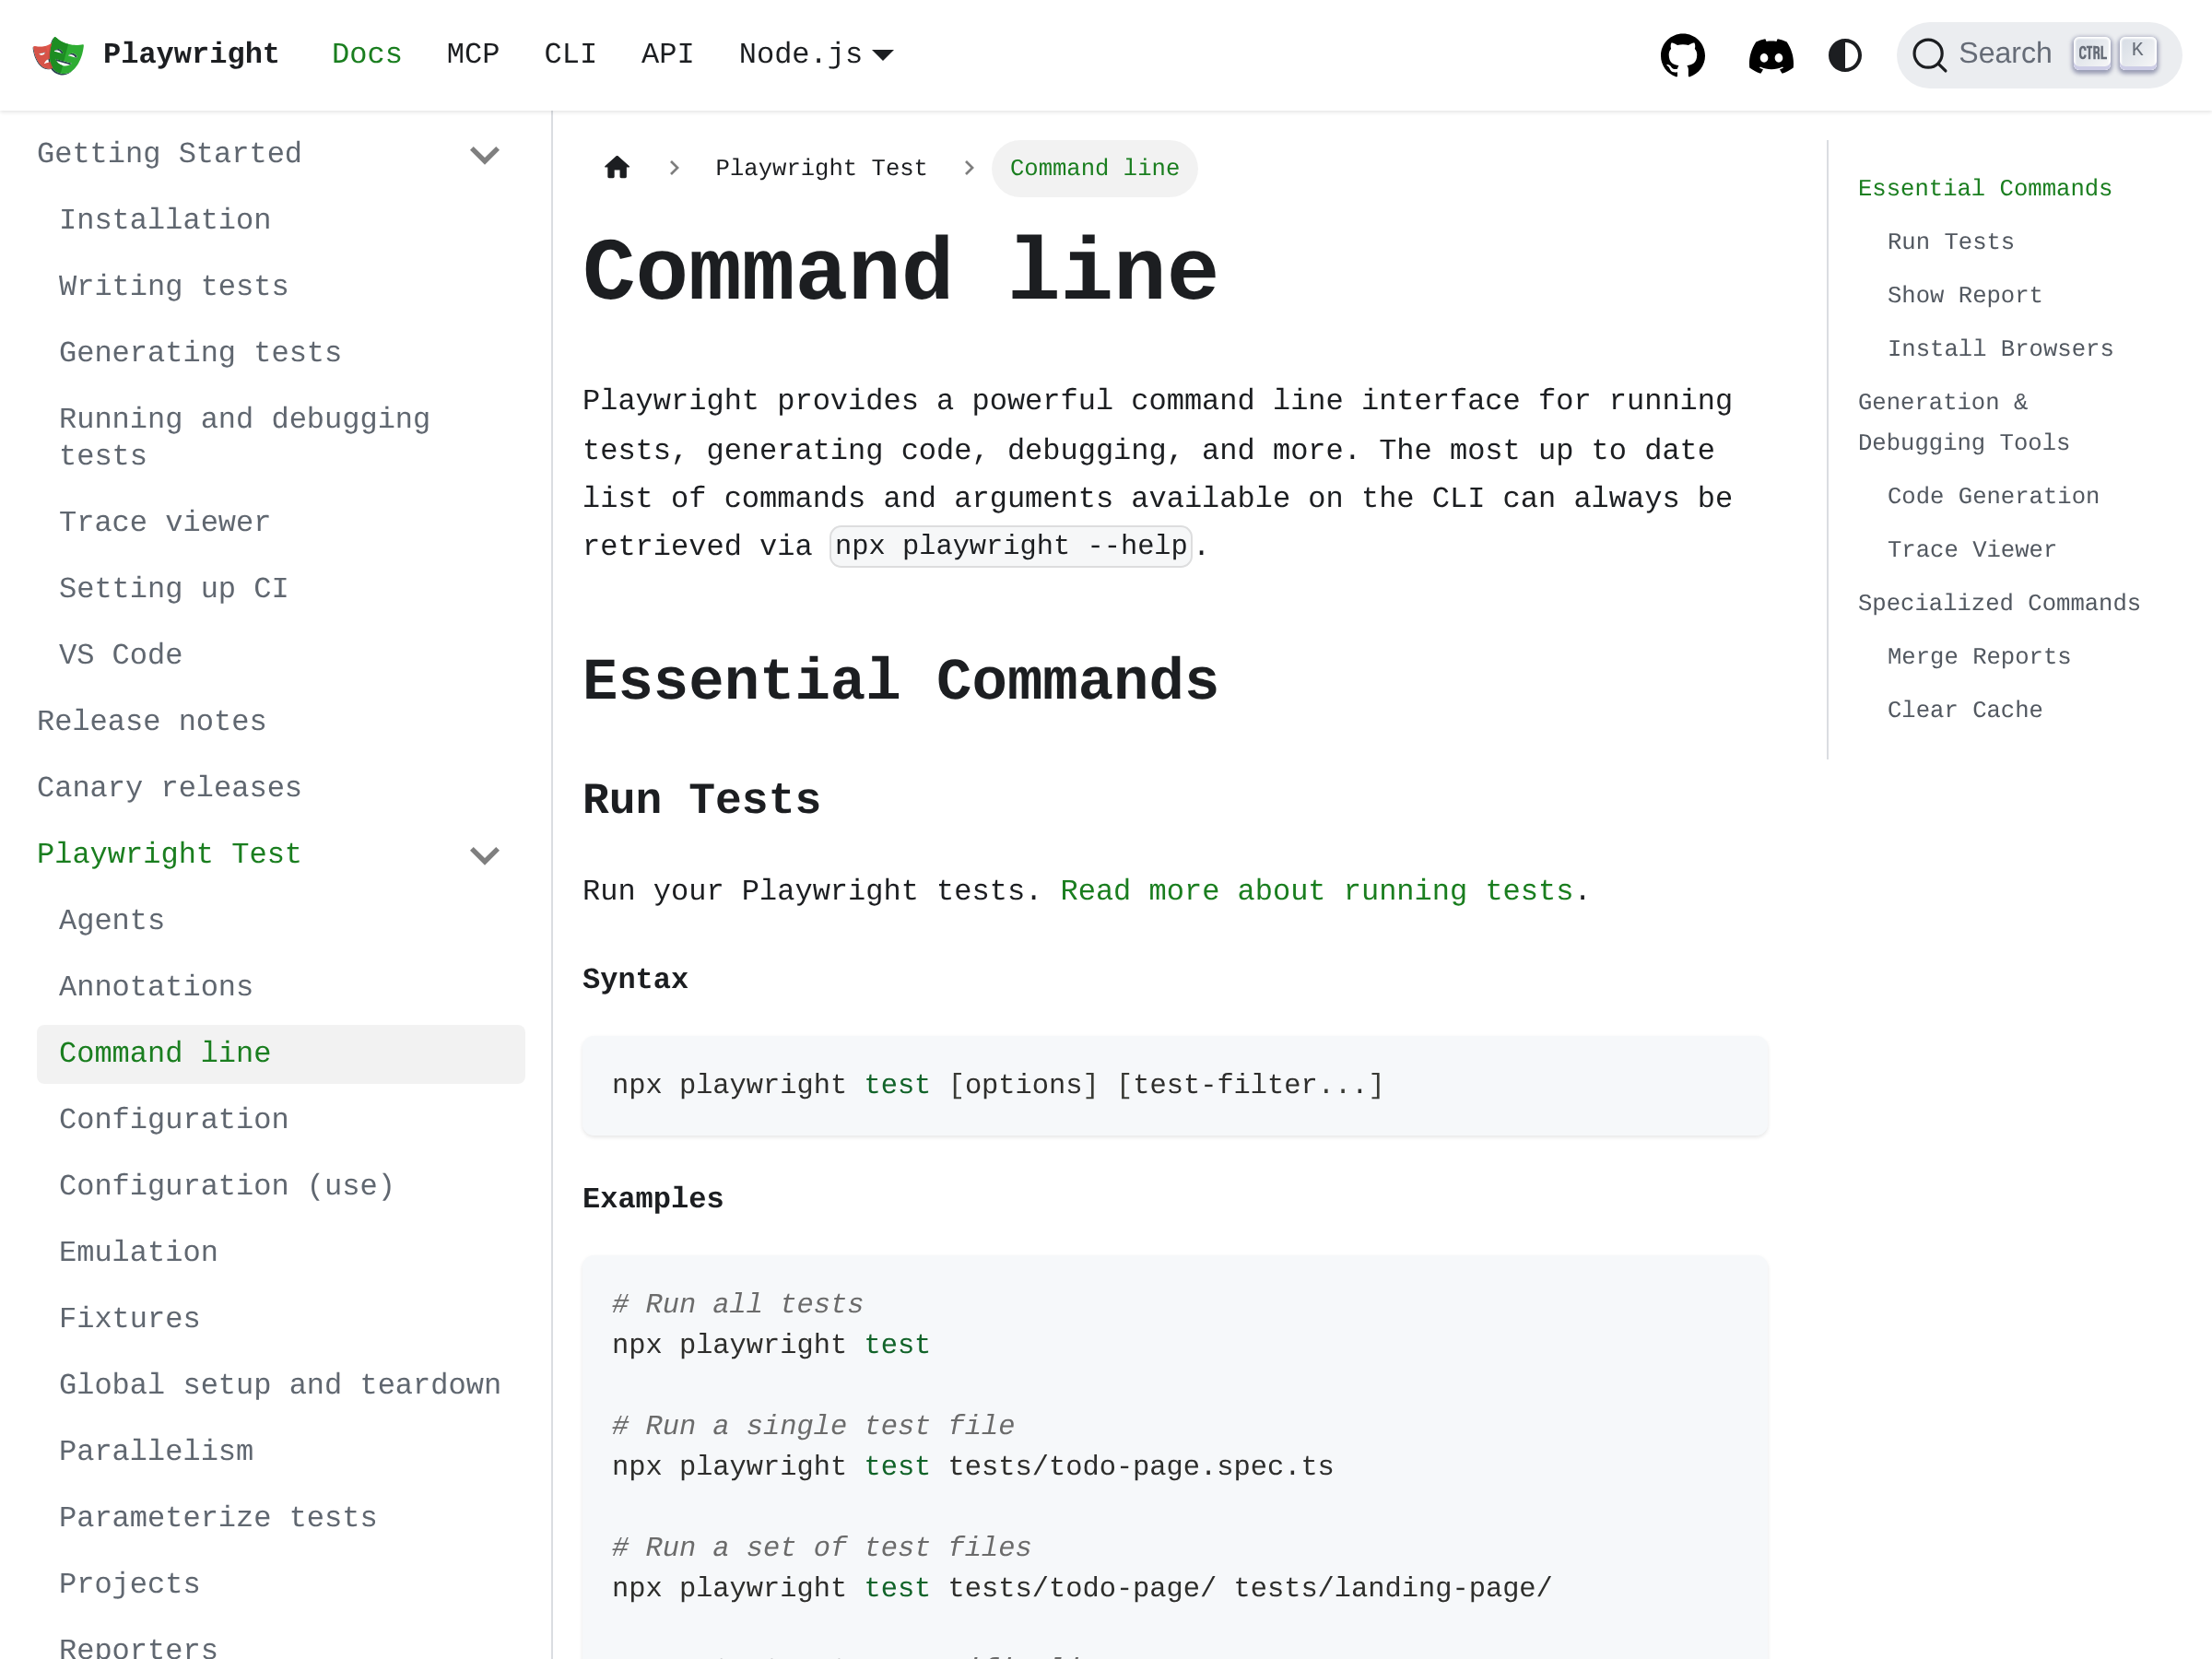This screenshot has width=2212, height=1659.
Task: Go to Playwright Test breadcrumb
Action: point(821,168)
